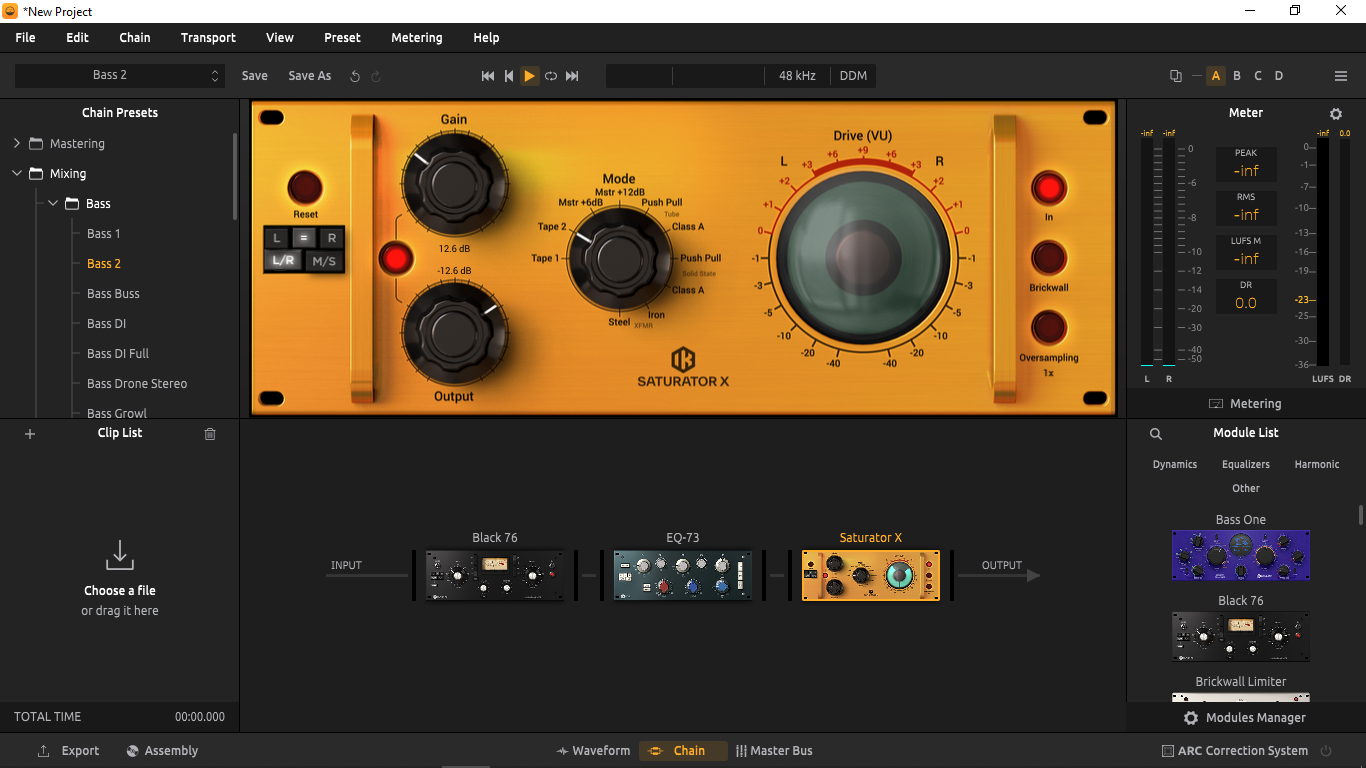Skip to start of track
This screenshot has width=1366, height=768.
click(x=488, y=76)
